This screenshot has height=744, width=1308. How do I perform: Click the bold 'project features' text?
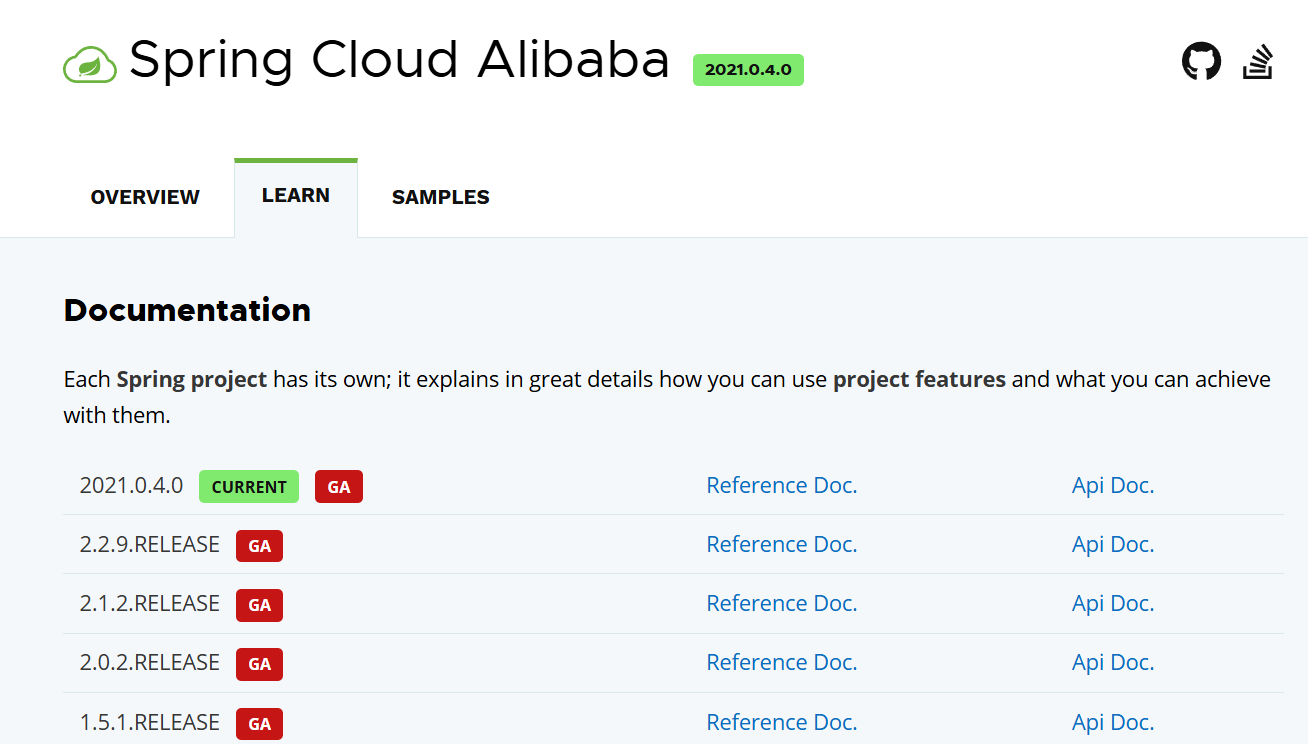tap(919, 380)
